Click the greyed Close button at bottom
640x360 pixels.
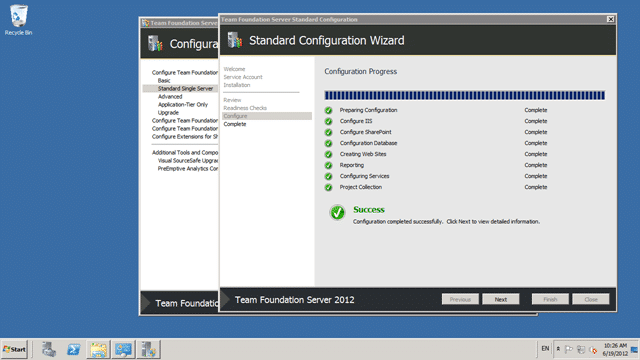coord(591,299)
